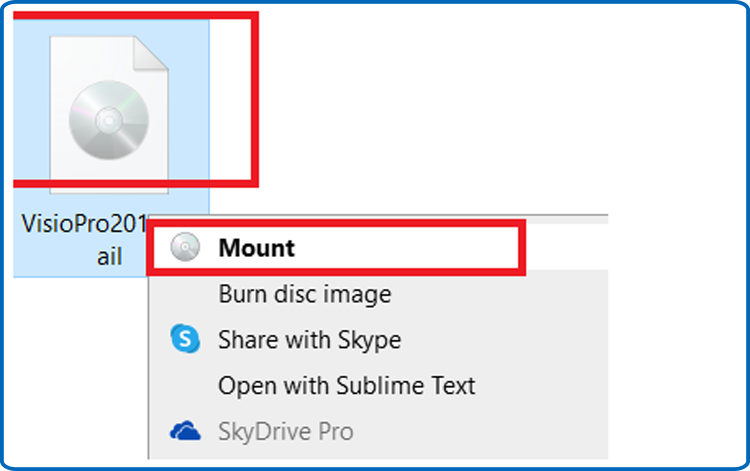Click blank icon slot beside Open with Sublime Text
The image size is (750, 471).
pyautogui.click(x=185, y=385)
